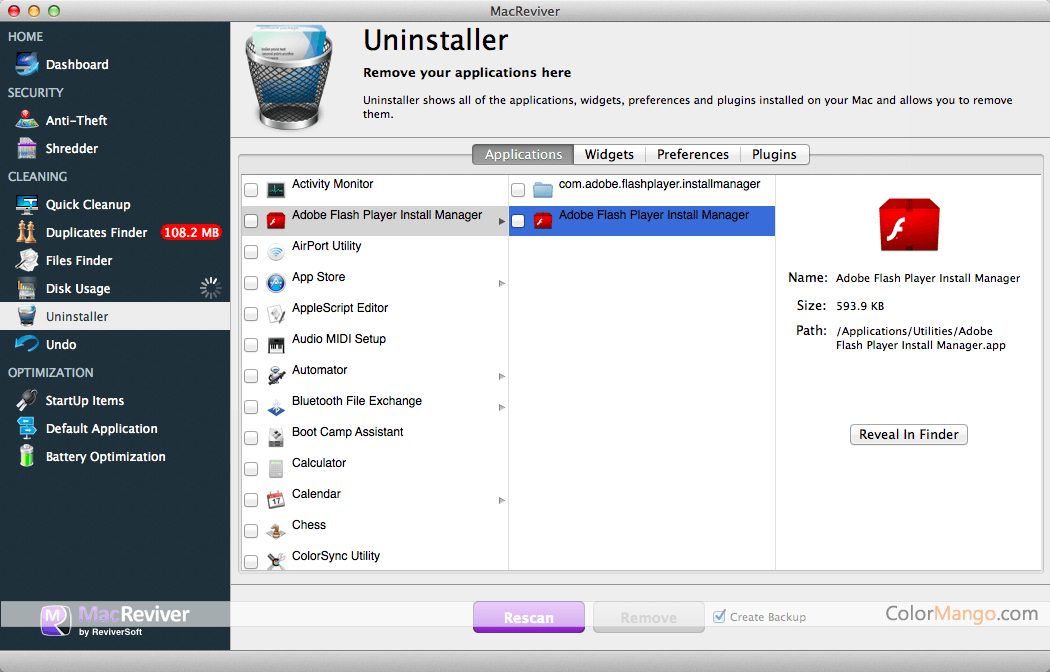The height and width of the screenshot is (672, 1050).
Task: Expand Automator's related files arrow
Action: pos(502,377)
